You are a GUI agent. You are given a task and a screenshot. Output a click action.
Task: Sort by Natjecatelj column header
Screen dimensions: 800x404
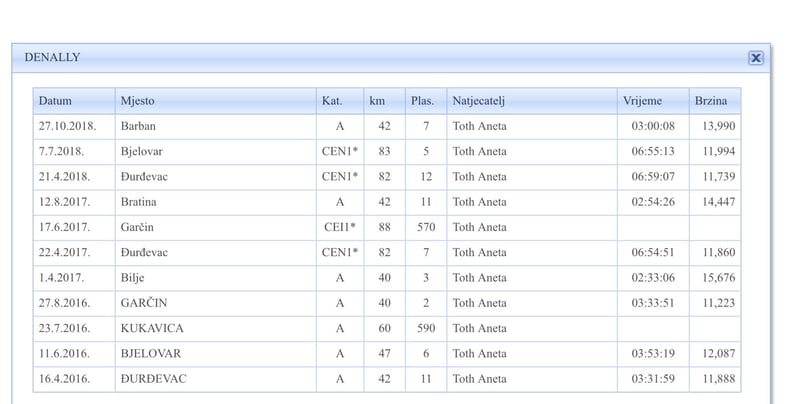pos(482,101)
